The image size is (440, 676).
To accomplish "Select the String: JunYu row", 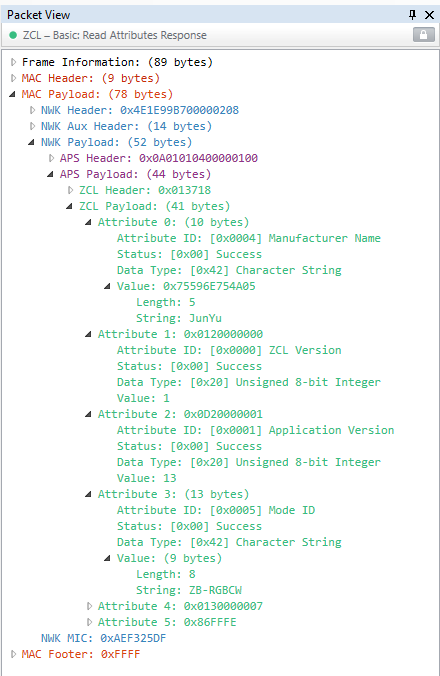I will (x=179, y=318).
